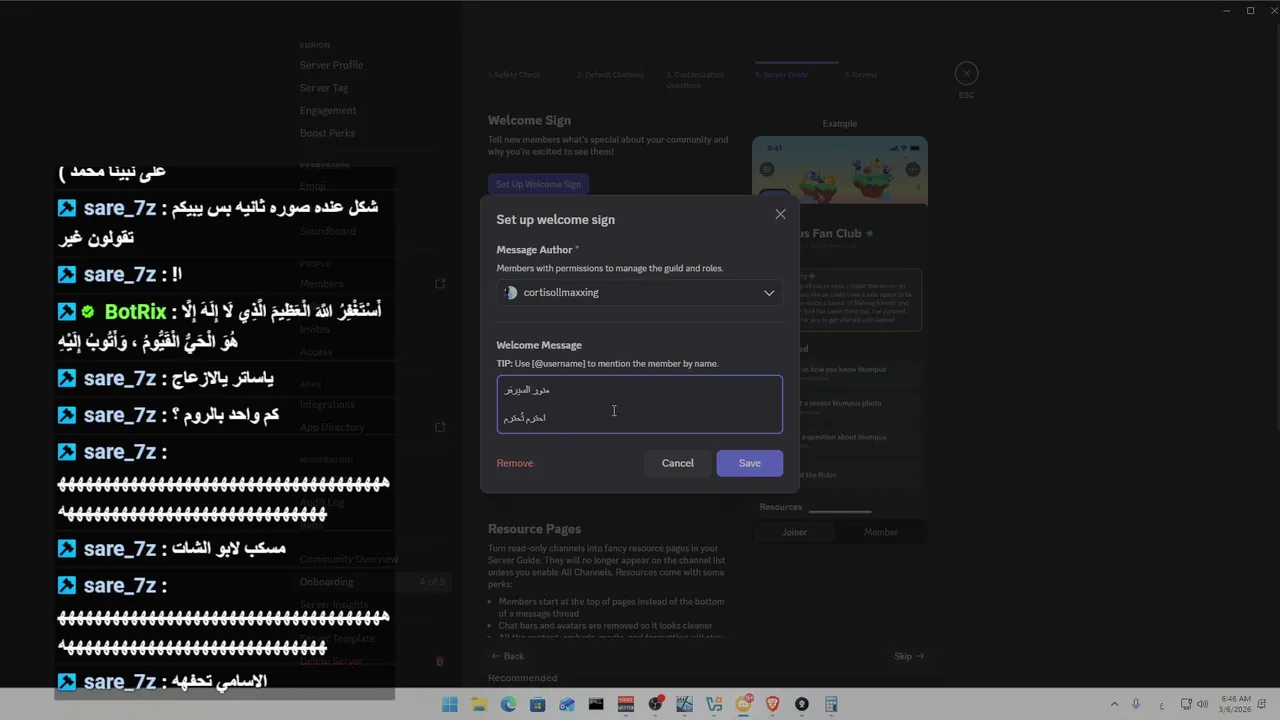The width and height of the screenshot is (1280, 720).
Task: Open the Message Author dropdown
Action: click(639, 293)
